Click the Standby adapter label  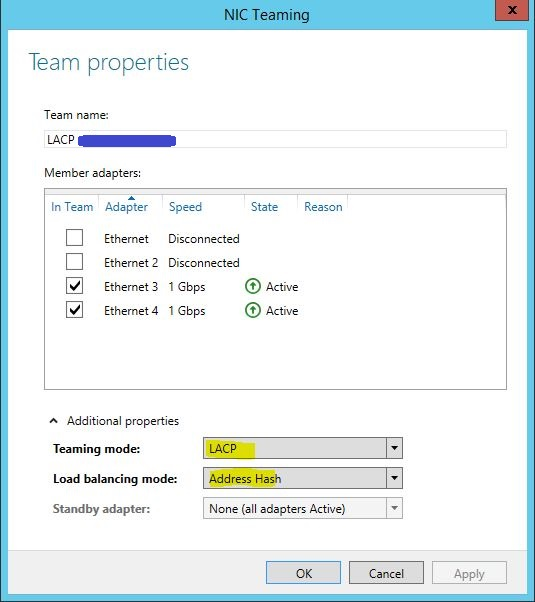[101, 509]
